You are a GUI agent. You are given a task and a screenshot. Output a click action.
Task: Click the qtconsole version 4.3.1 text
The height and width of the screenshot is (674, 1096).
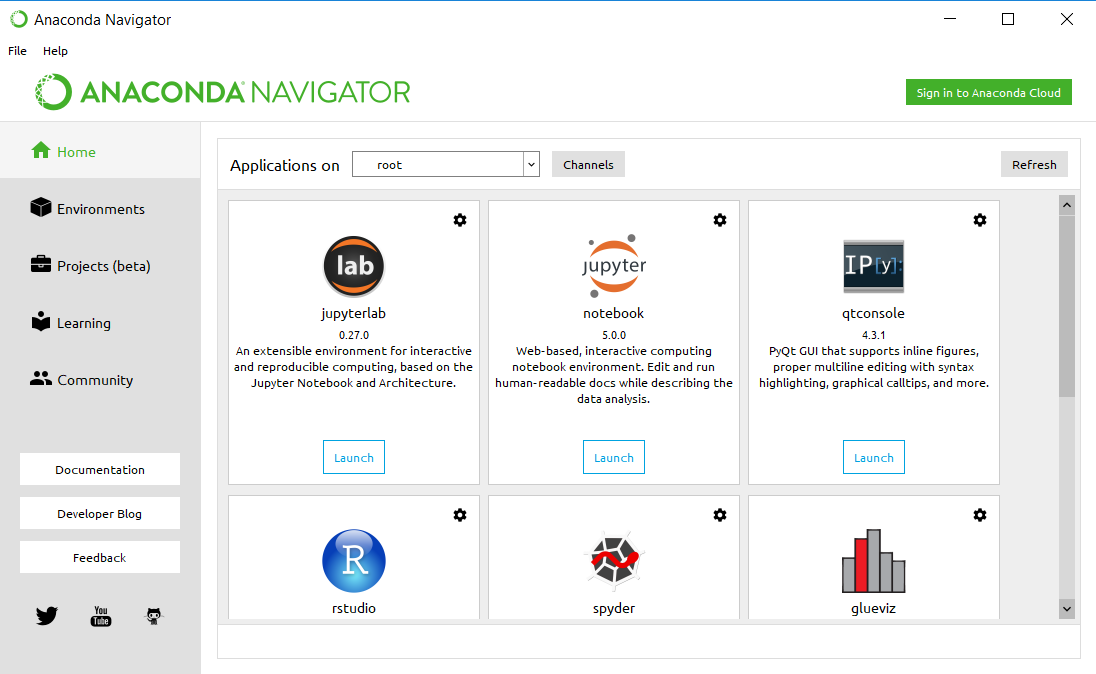[x=874, y=335]
